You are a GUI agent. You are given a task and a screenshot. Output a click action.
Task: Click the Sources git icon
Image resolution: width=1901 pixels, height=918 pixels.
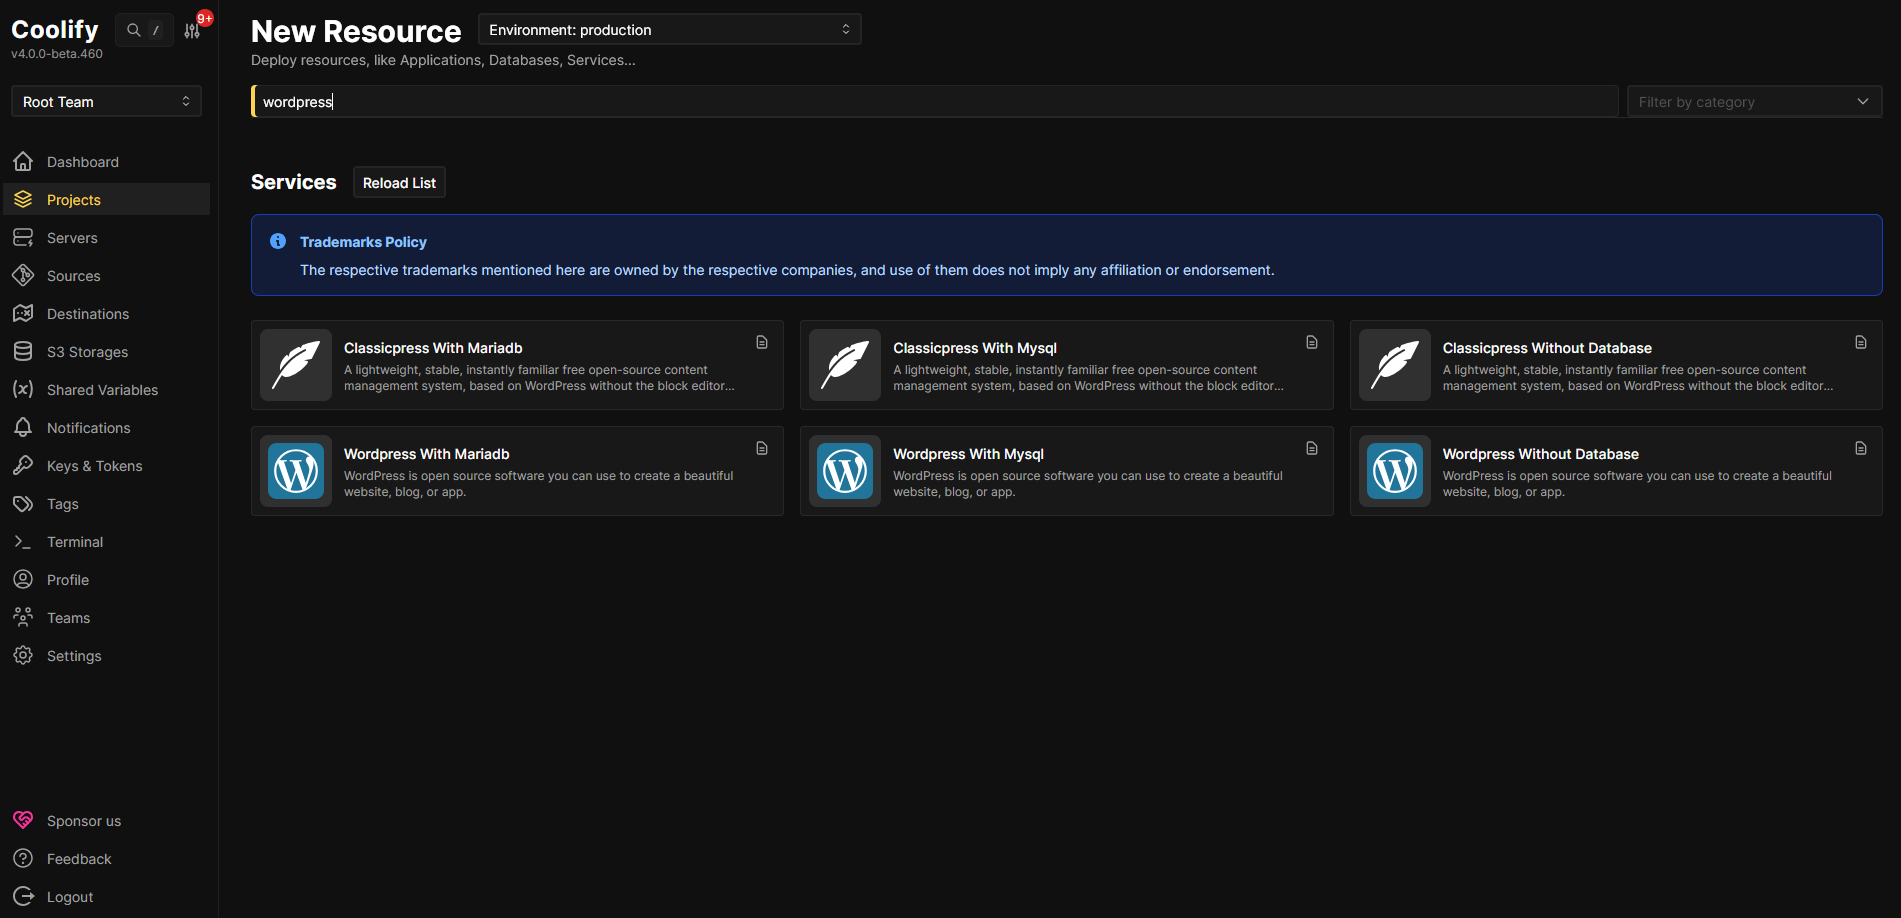click(x=23, y=276)
